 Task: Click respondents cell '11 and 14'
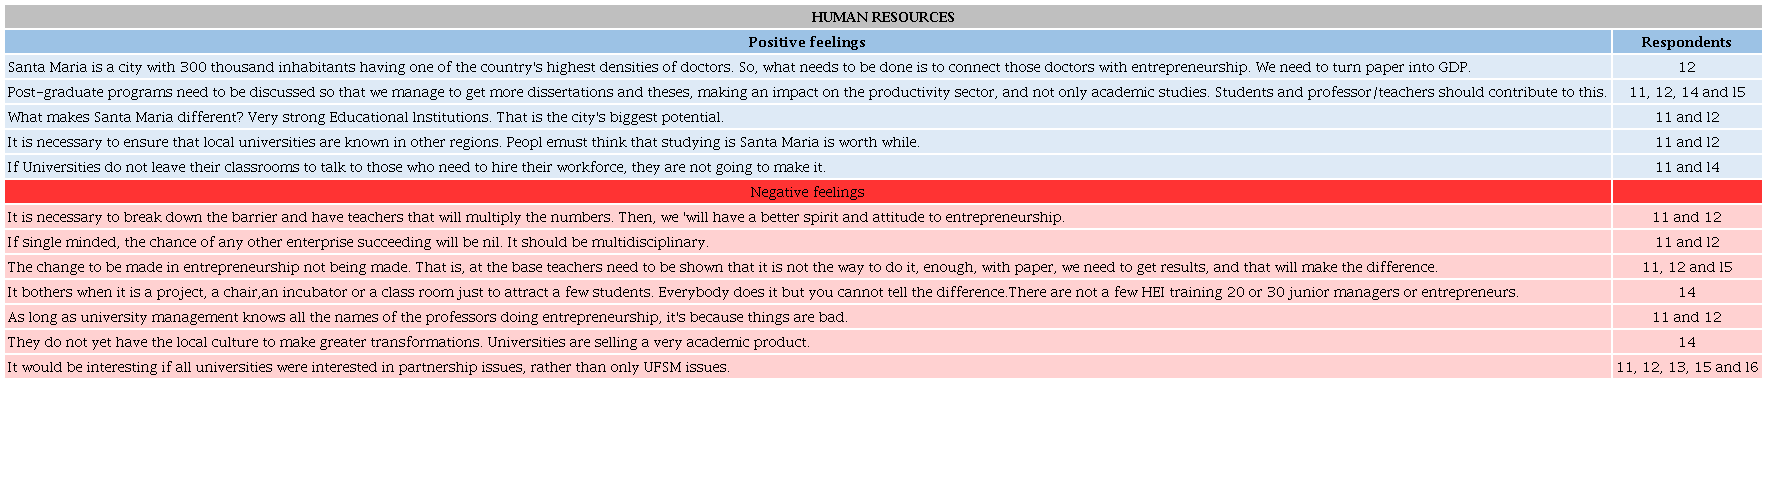click(x=1686, y=167)
